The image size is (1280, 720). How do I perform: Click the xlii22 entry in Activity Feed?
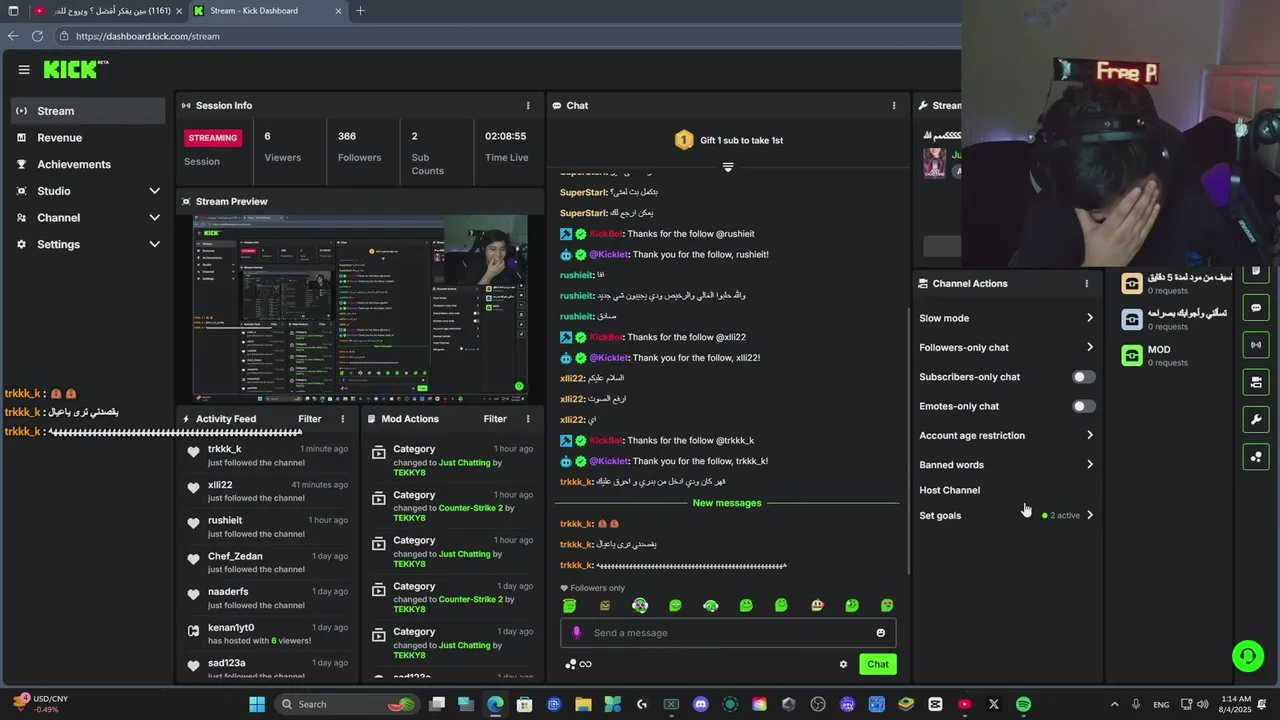pyautogui.click(x=268, y=490)
